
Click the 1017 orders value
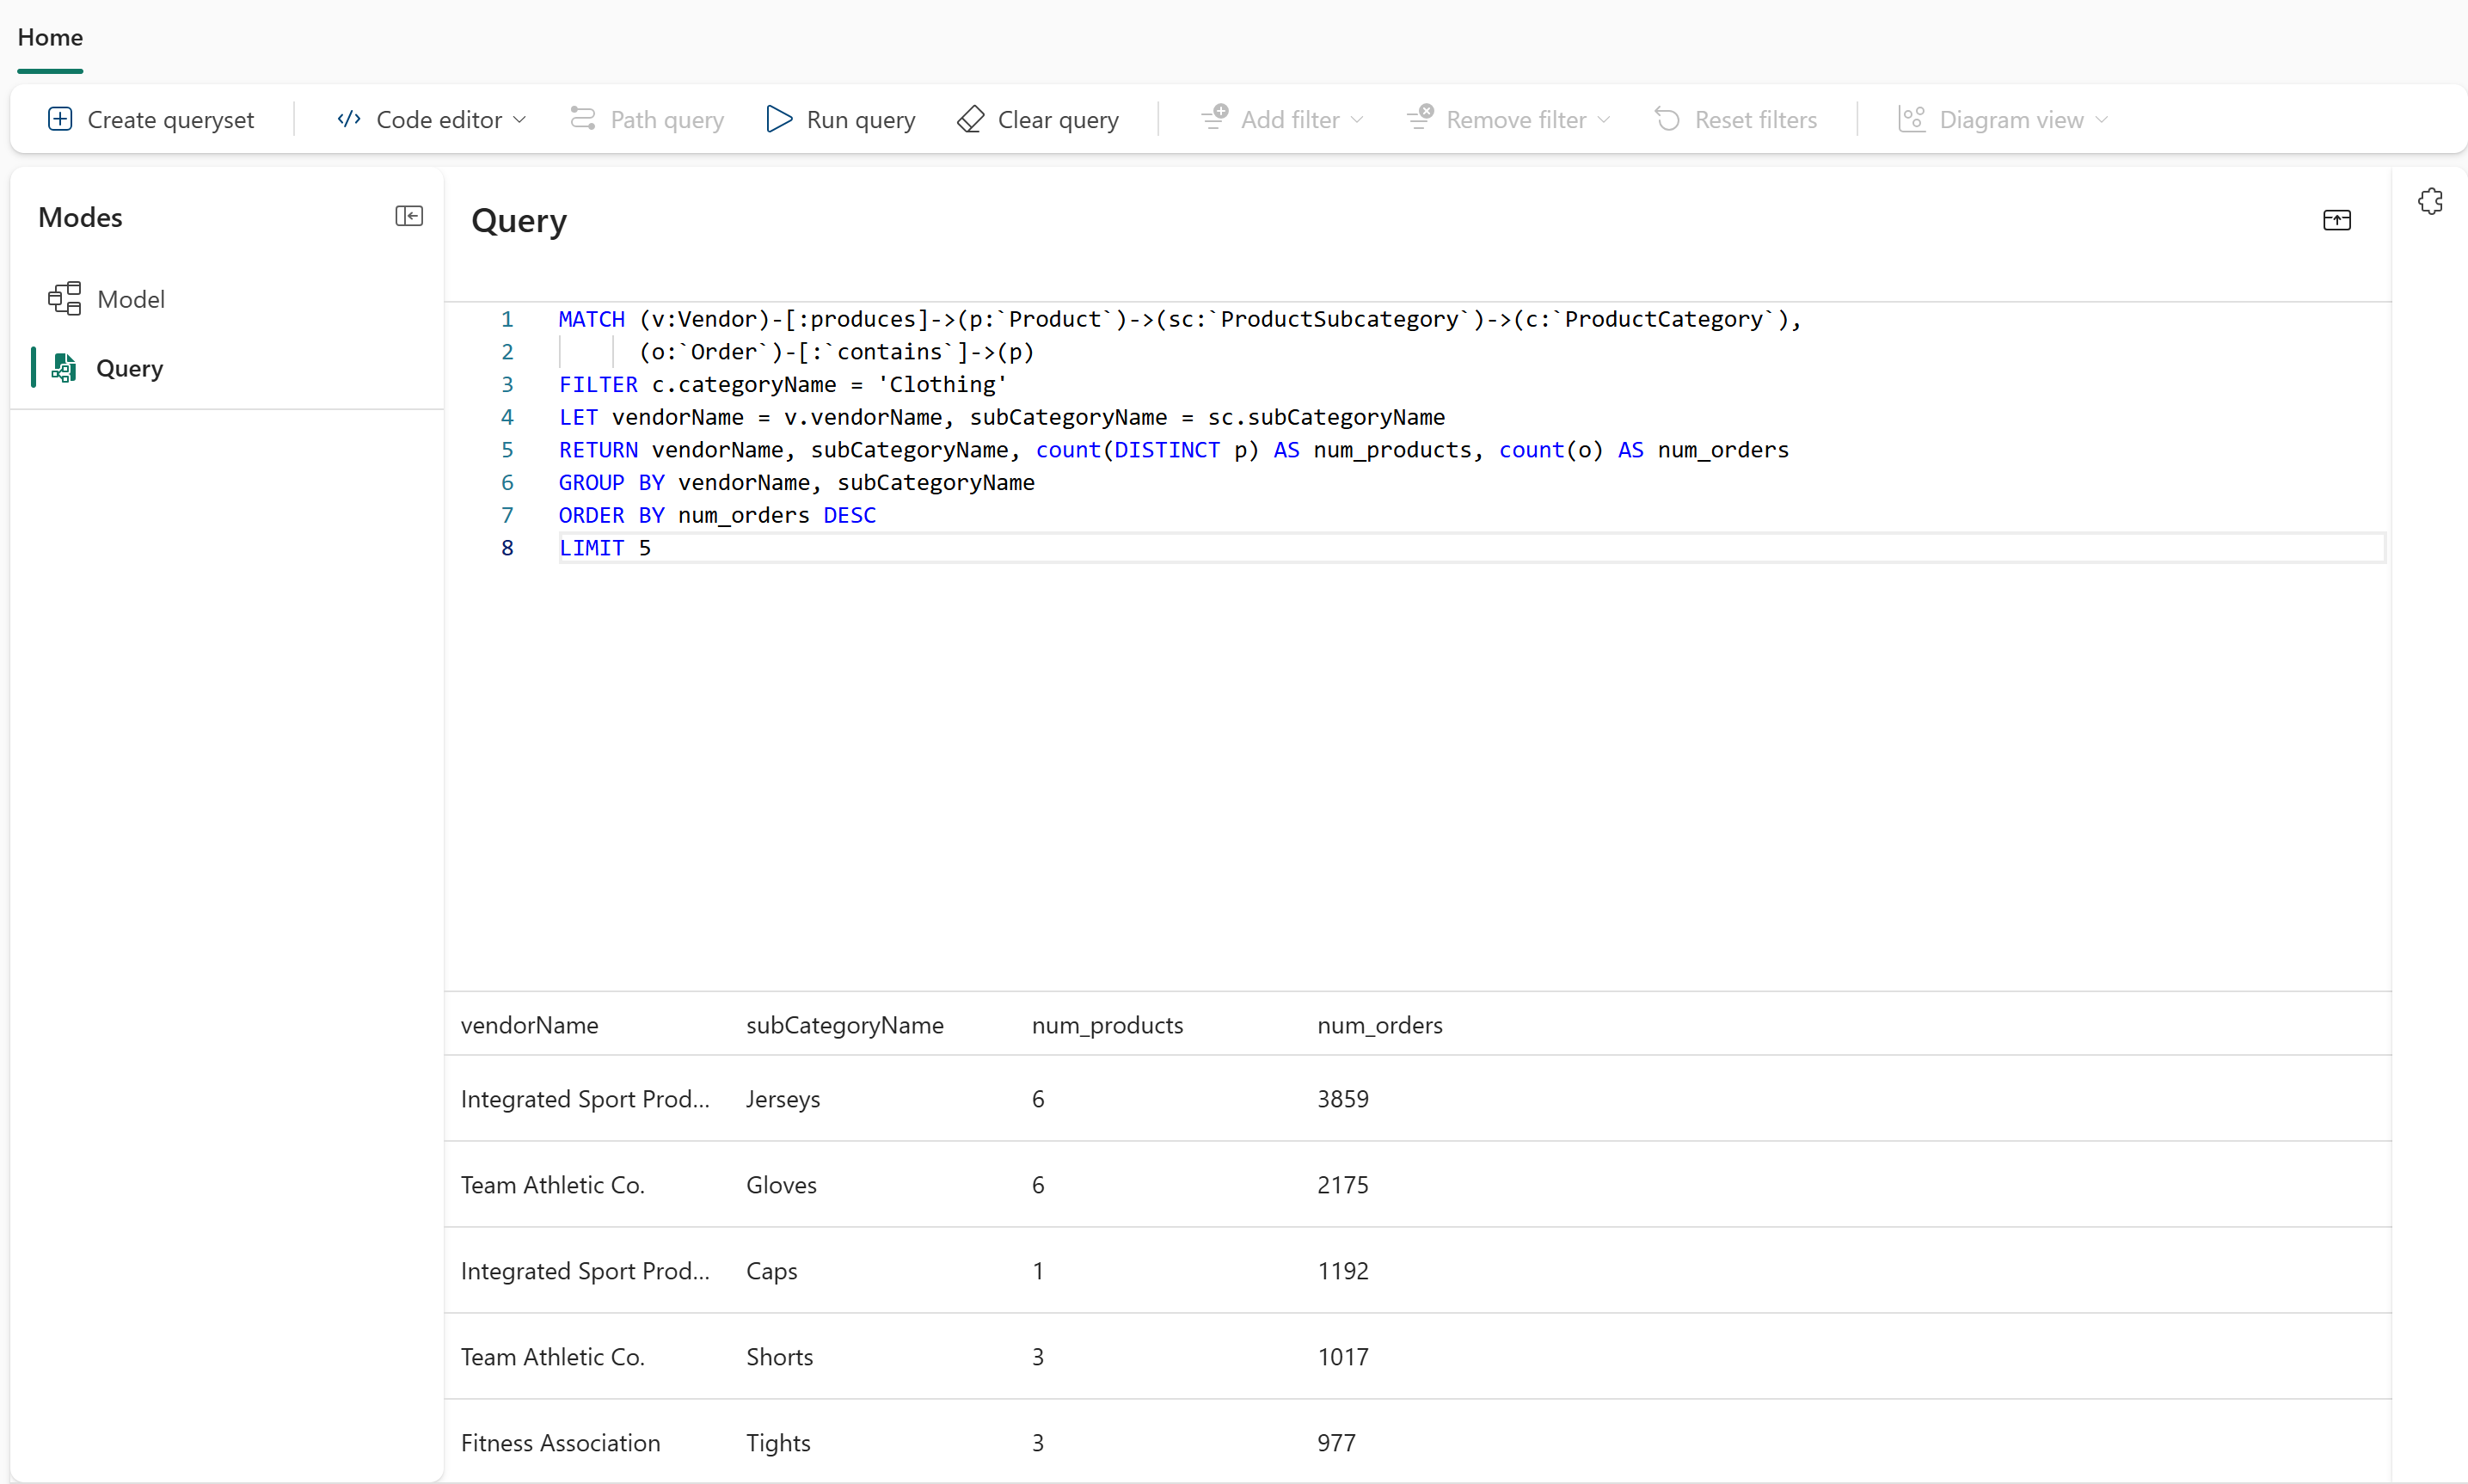[1343, 1357]
